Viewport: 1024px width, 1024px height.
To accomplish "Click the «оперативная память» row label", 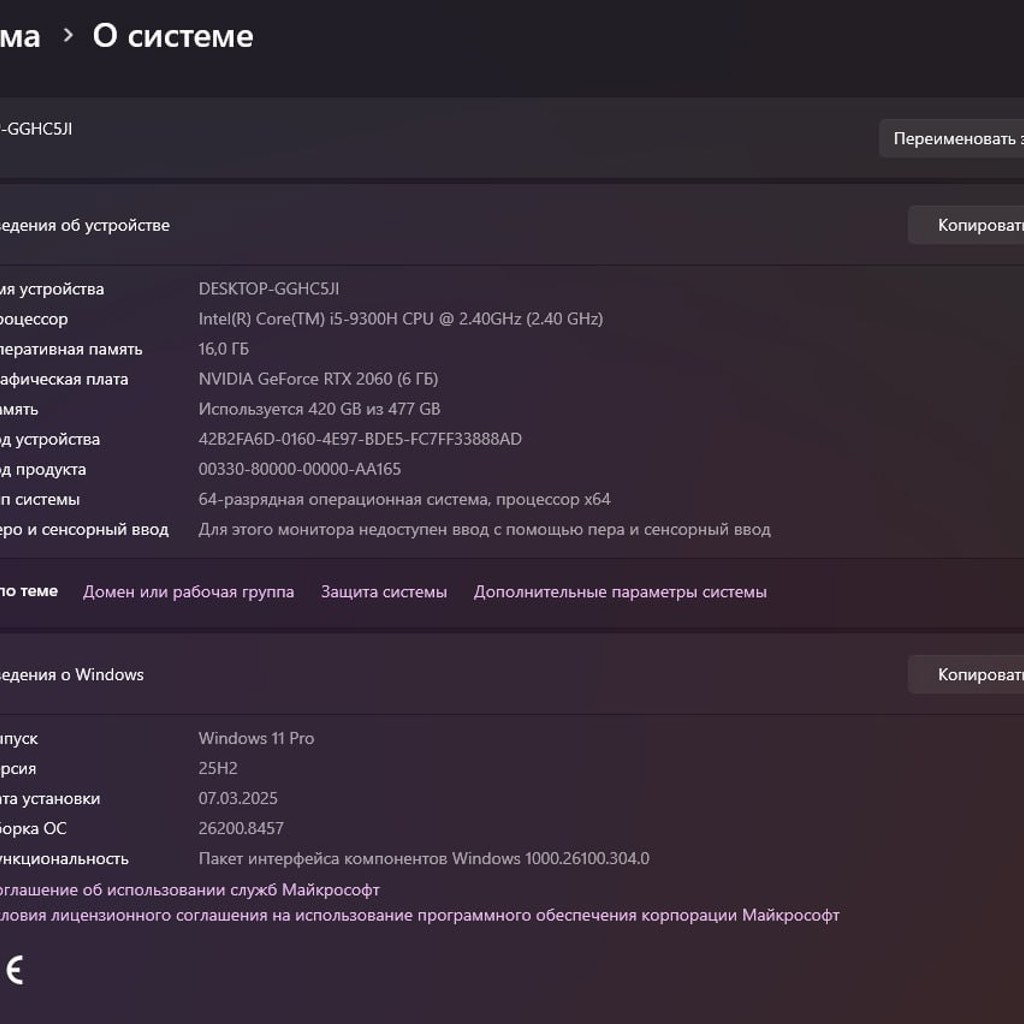I will coord(71,349).
